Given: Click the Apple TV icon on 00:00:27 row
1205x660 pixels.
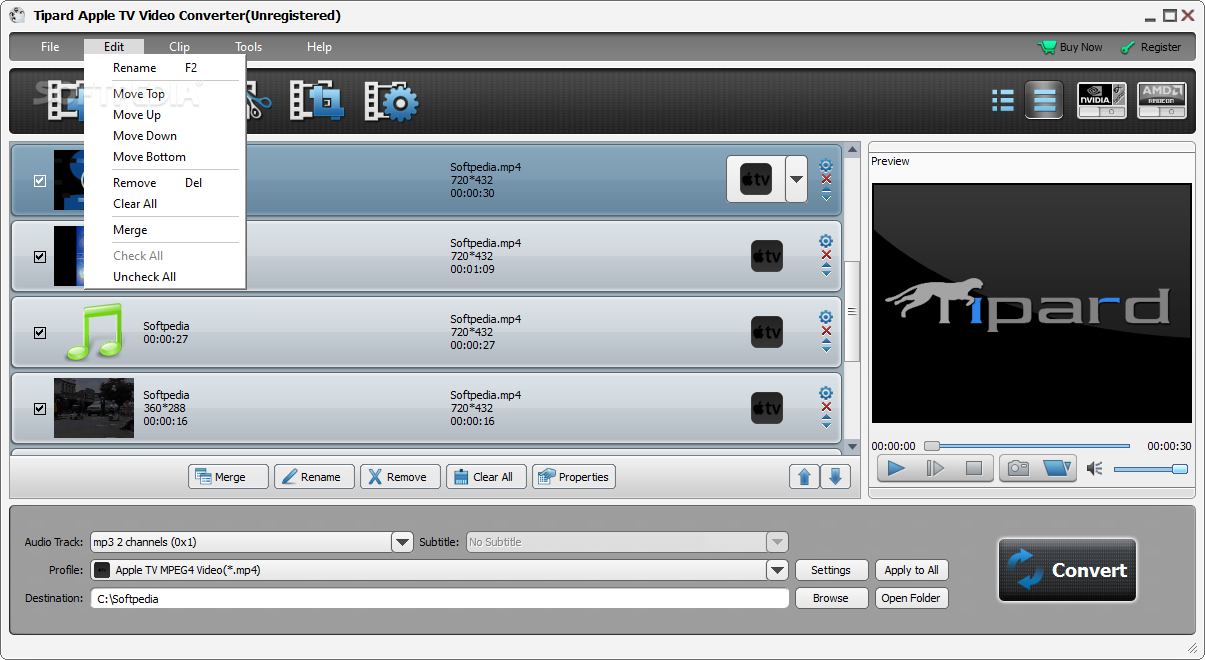Looking at the screenshot, I should click(x=767, y=332).
